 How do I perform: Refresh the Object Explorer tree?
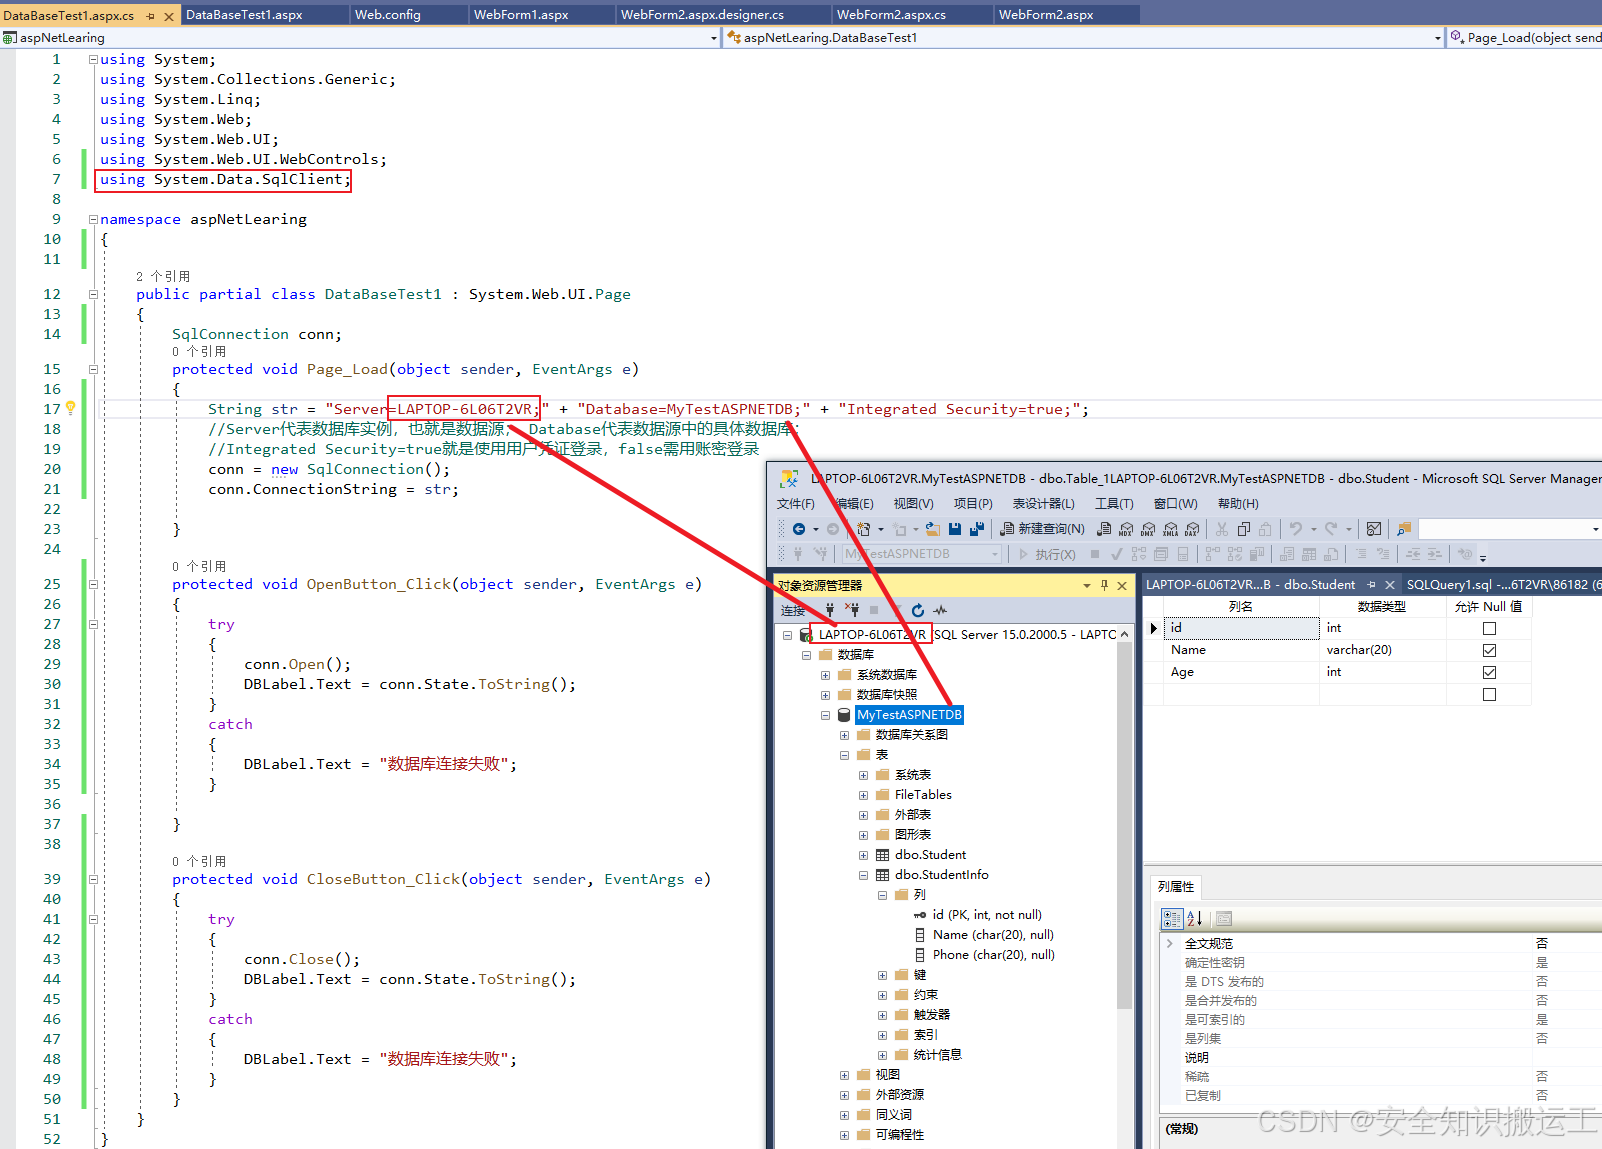pyautogui.click(x=918, y=610)
